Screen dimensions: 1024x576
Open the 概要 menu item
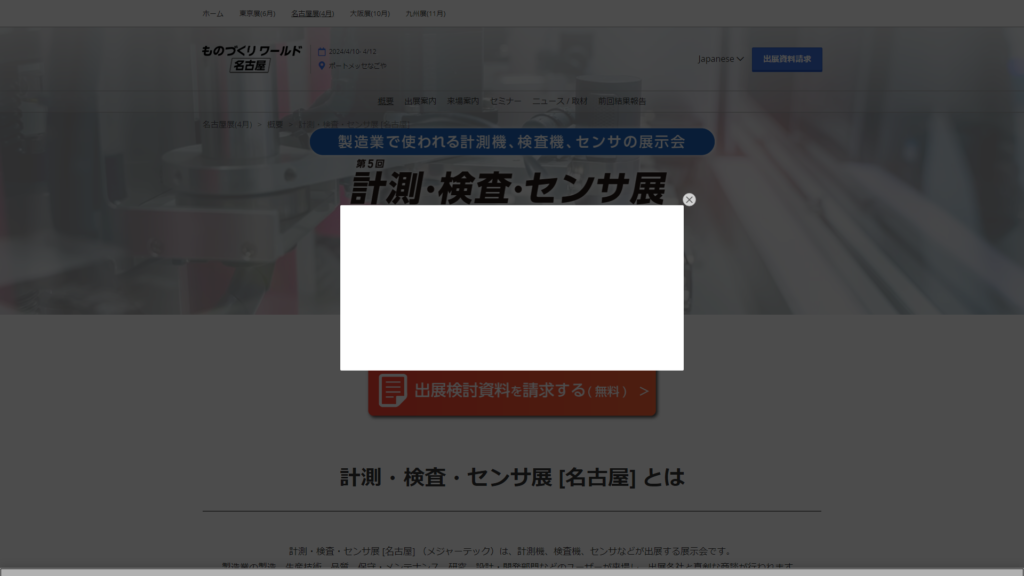pyautogui.click(x=385, y=101)
